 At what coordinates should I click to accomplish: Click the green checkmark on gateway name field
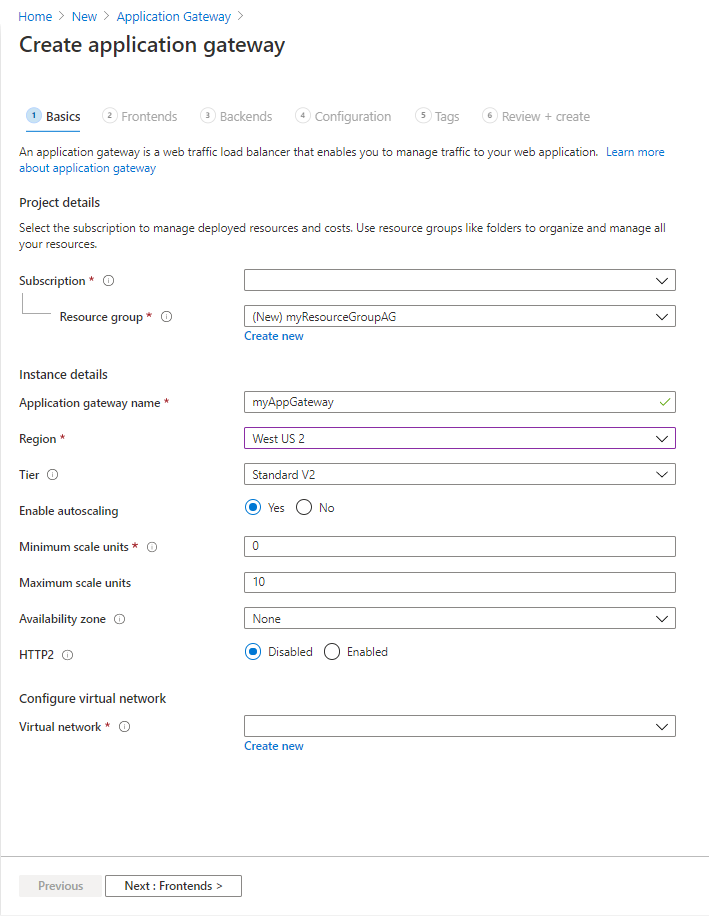(663, 402)
